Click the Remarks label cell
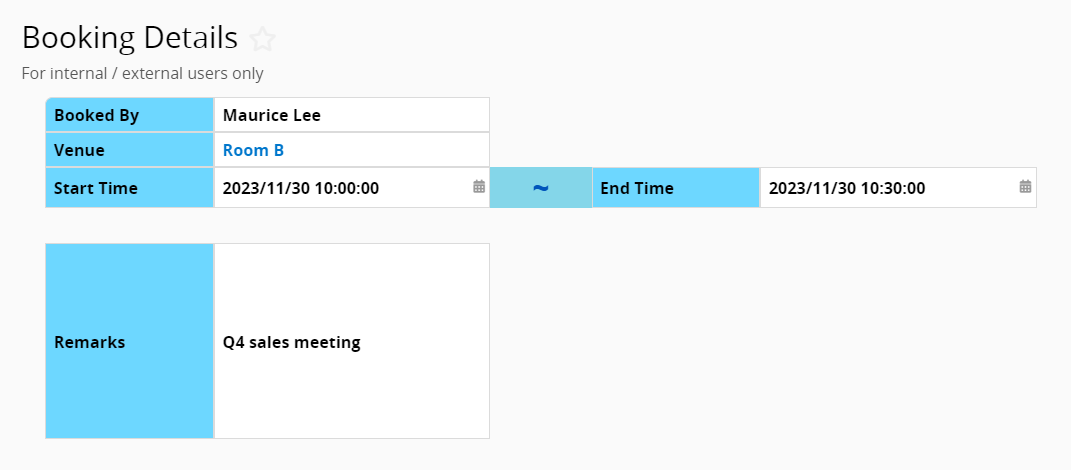Viewport: 1071px width, 470px height. [130, 341]
